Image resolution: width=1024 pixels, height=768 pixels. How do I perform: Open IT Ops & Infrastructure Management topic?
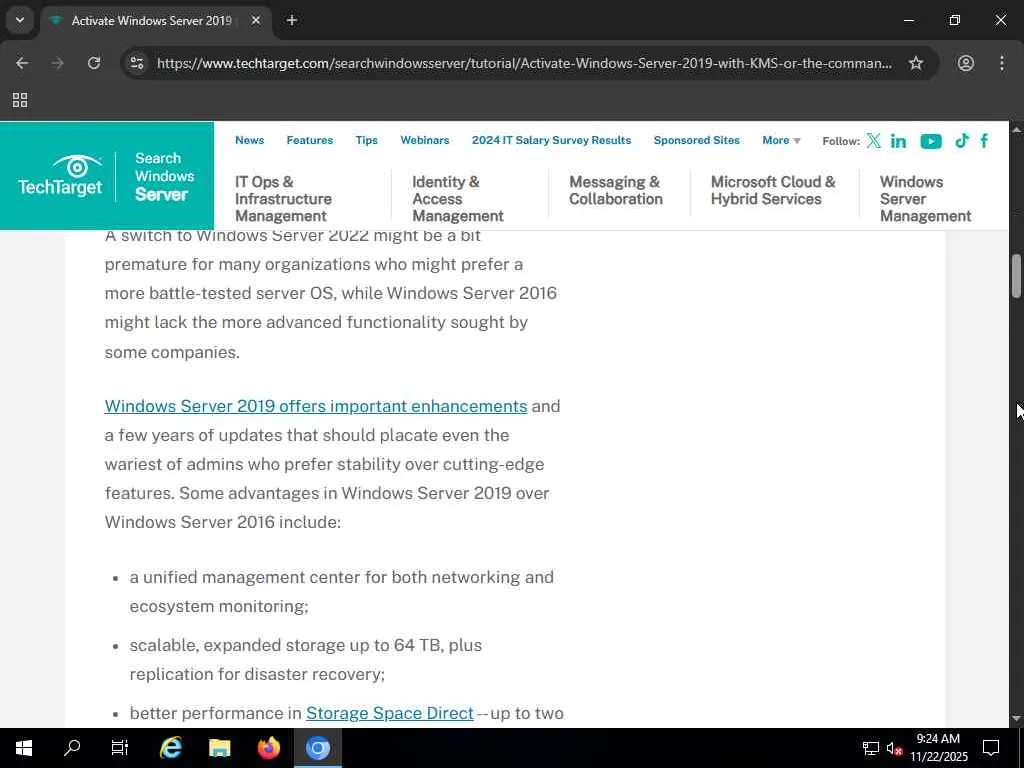[283, 199]
